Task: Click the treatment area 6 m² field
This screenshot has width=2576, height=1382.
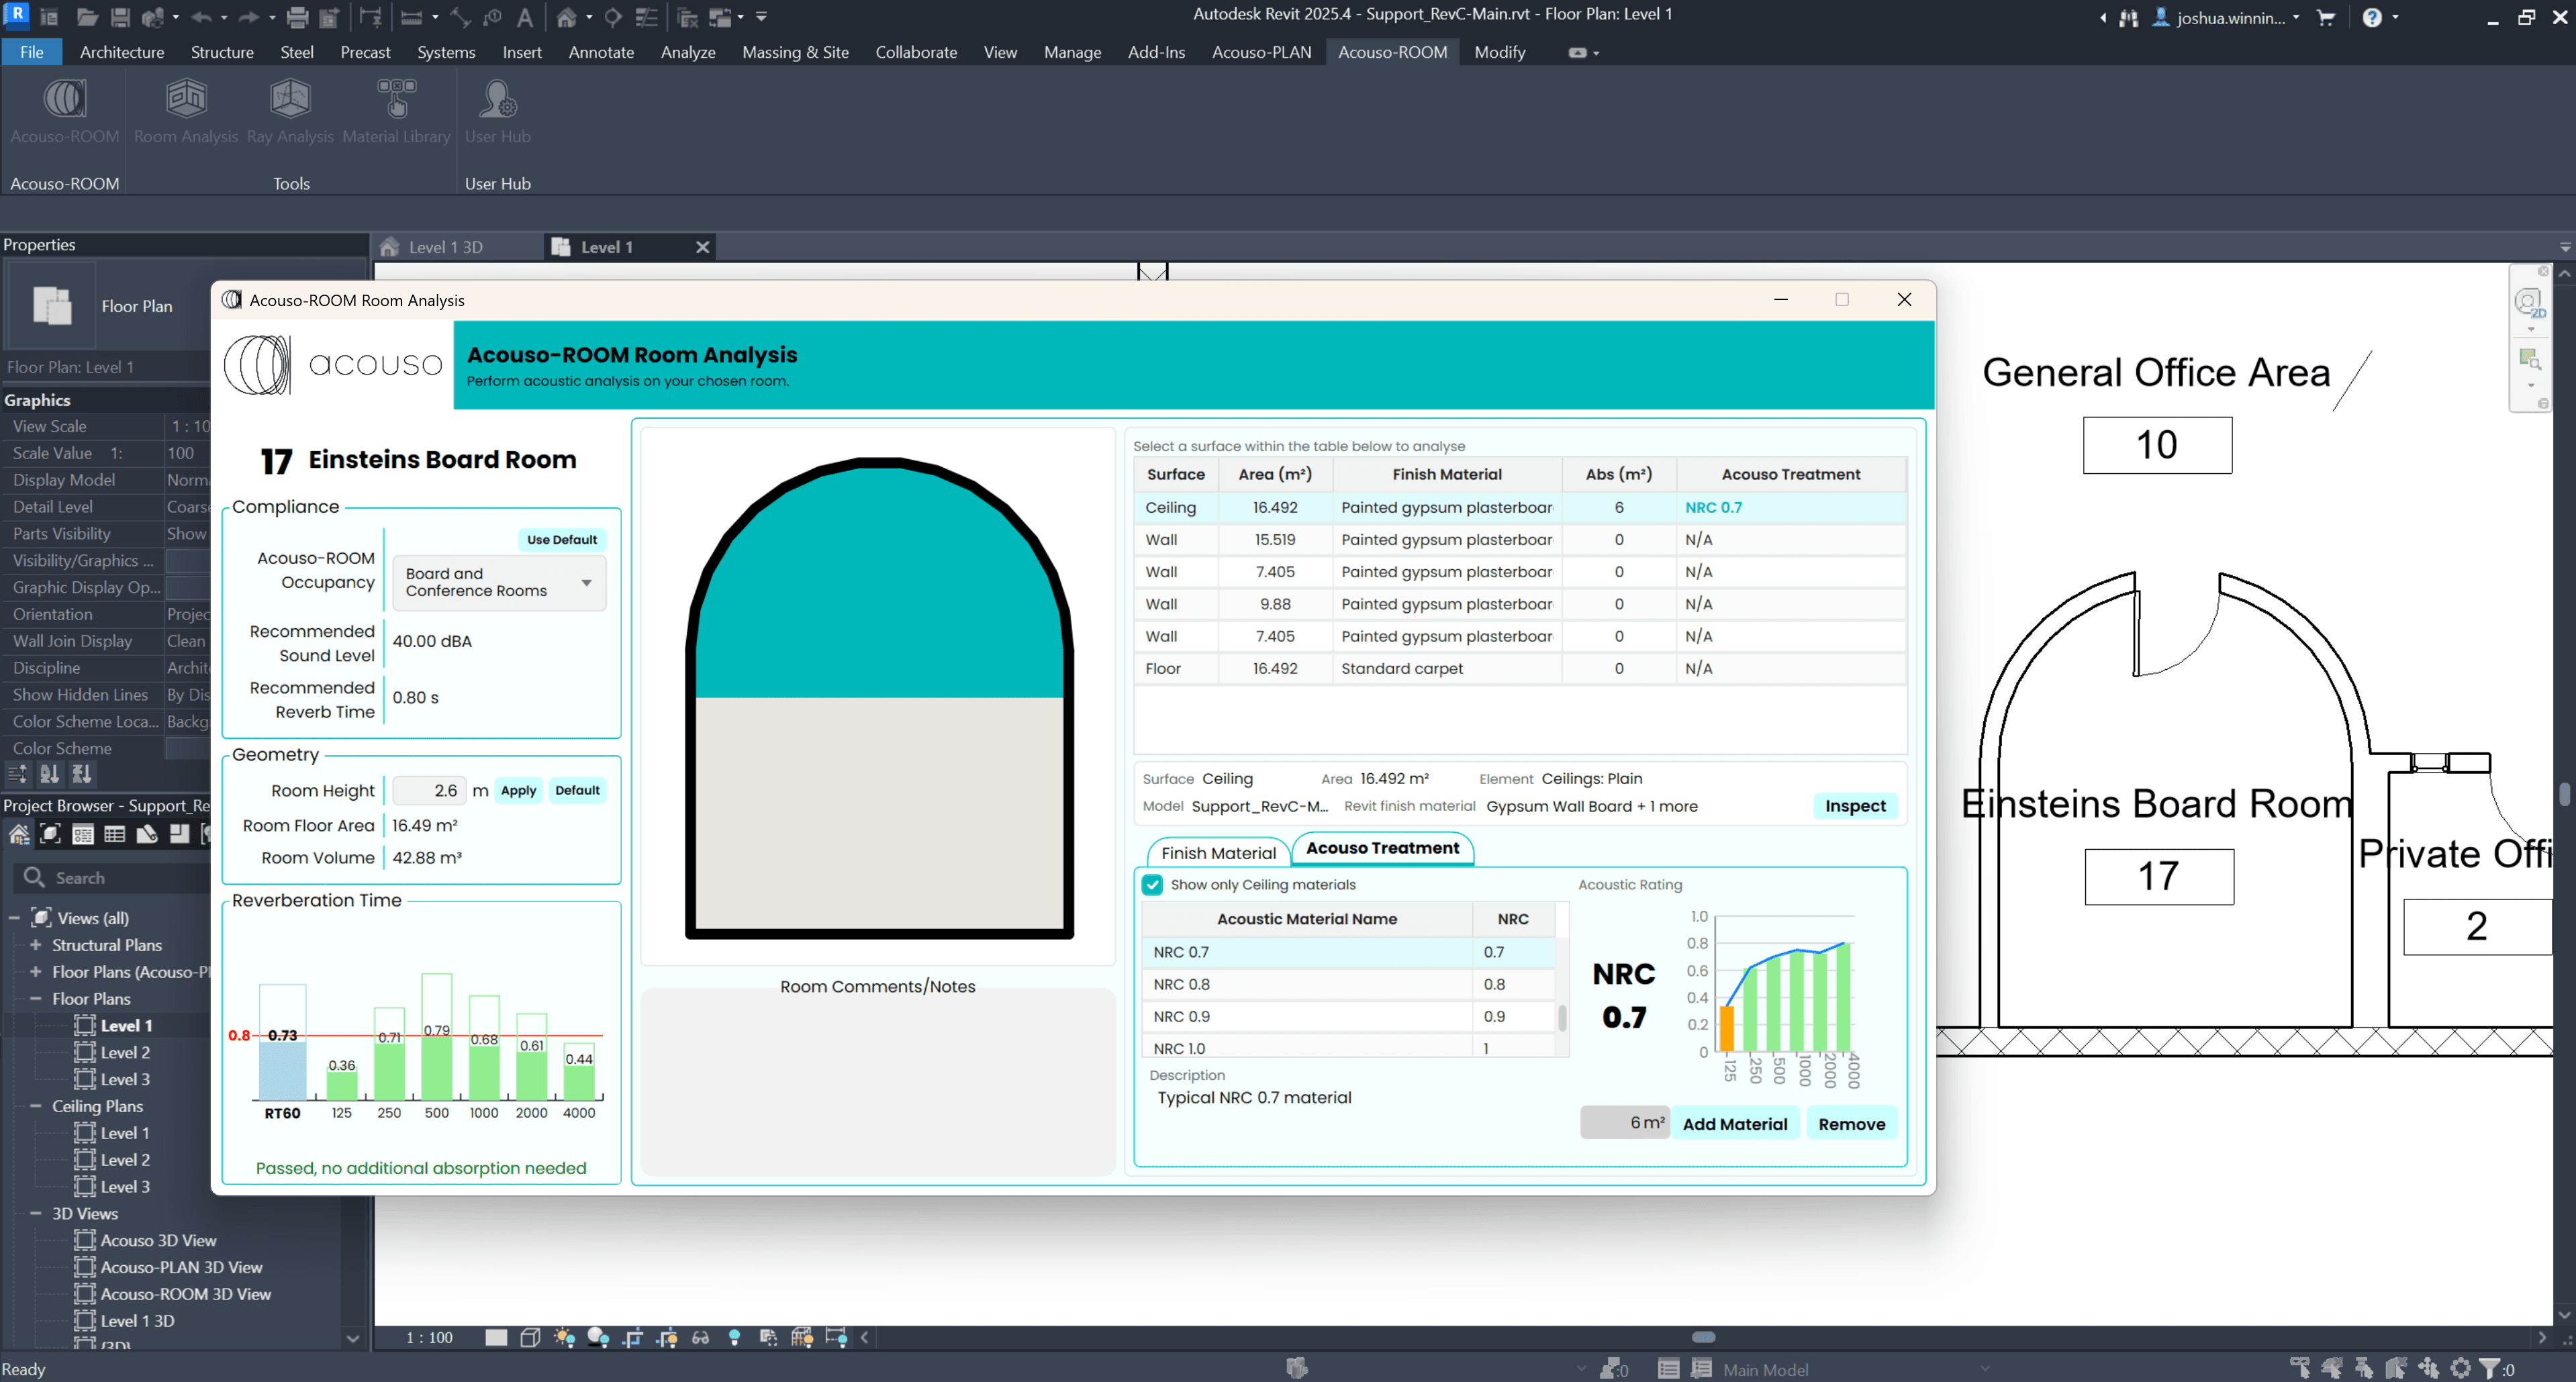Action: [x=1624, y=1123]
